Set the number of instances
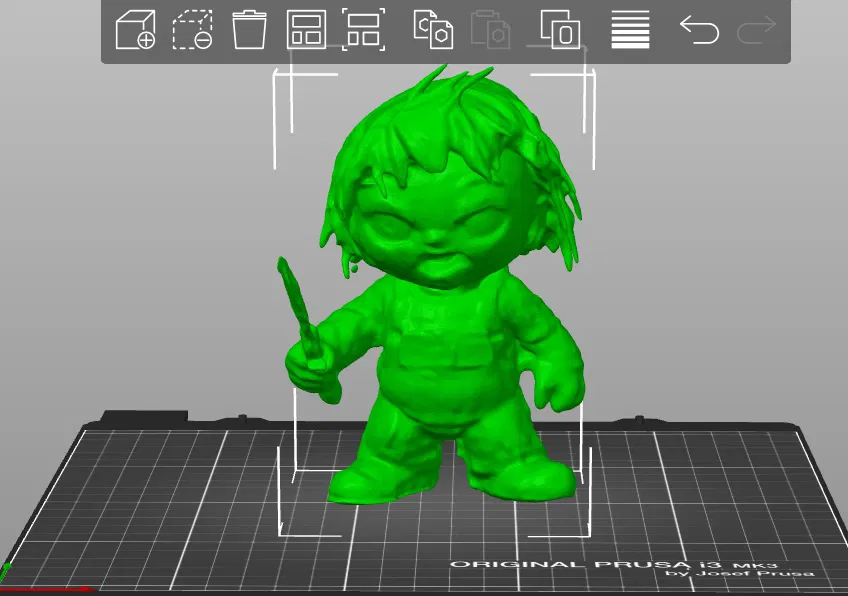 point(556,31)
